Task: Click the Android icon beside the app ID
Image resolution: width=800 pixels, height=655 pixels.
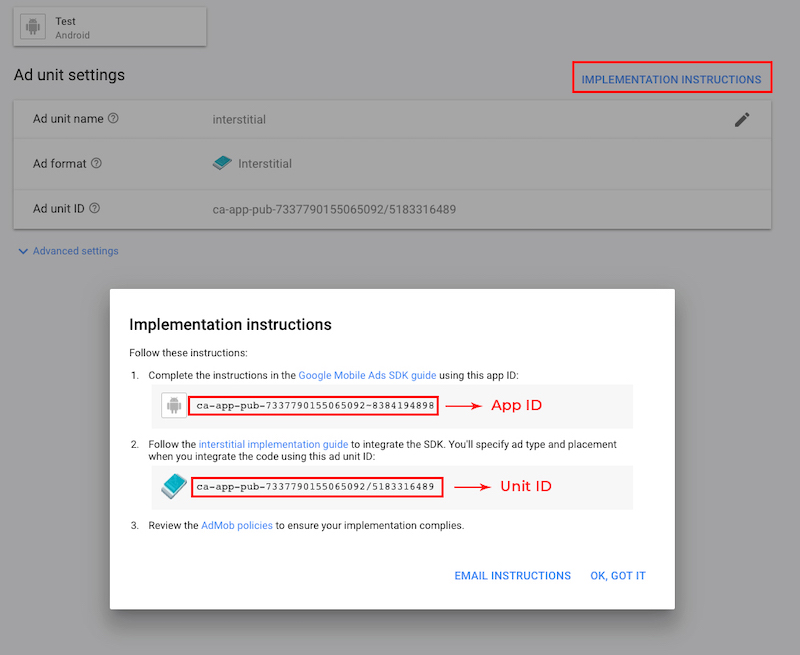Action: click(x=174, y=406)
